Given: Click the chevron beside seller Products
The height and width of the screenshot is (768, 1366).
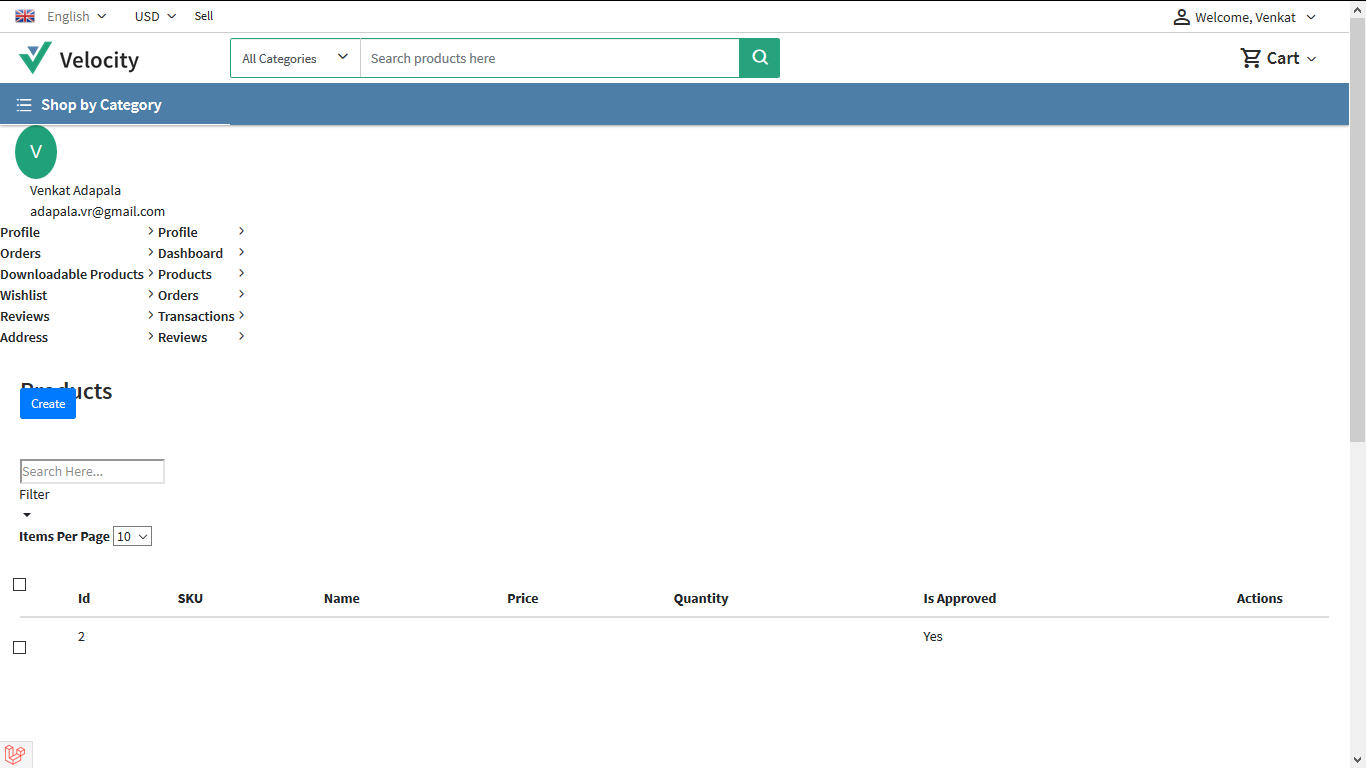Looking at the screenshot, I should click(x=242, y=273).
